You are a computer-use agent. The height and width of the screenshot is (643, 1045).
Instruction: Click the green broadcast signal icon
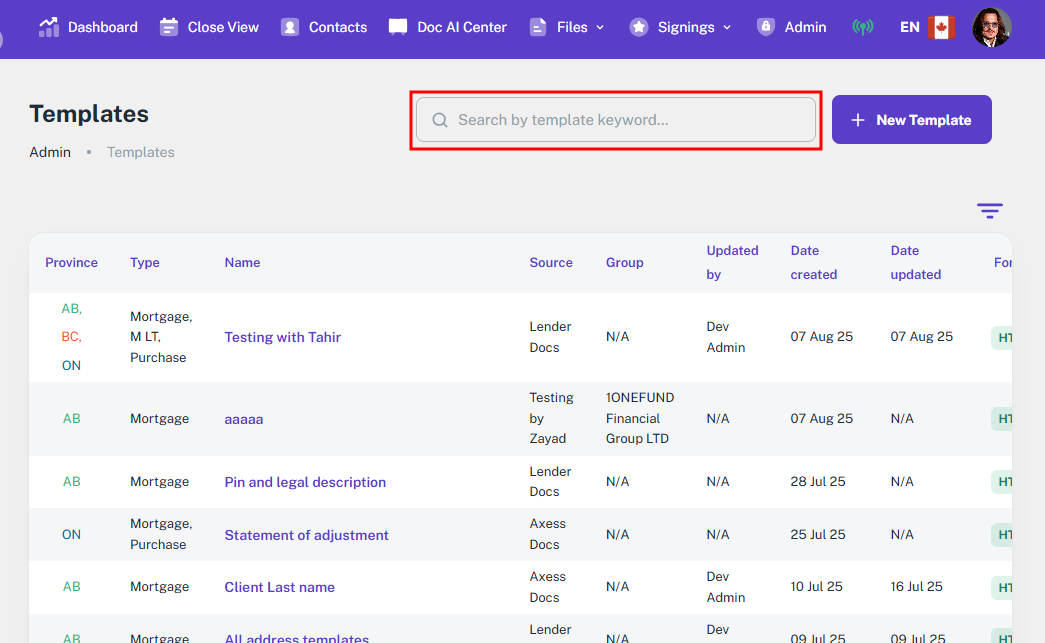(862, 27)
